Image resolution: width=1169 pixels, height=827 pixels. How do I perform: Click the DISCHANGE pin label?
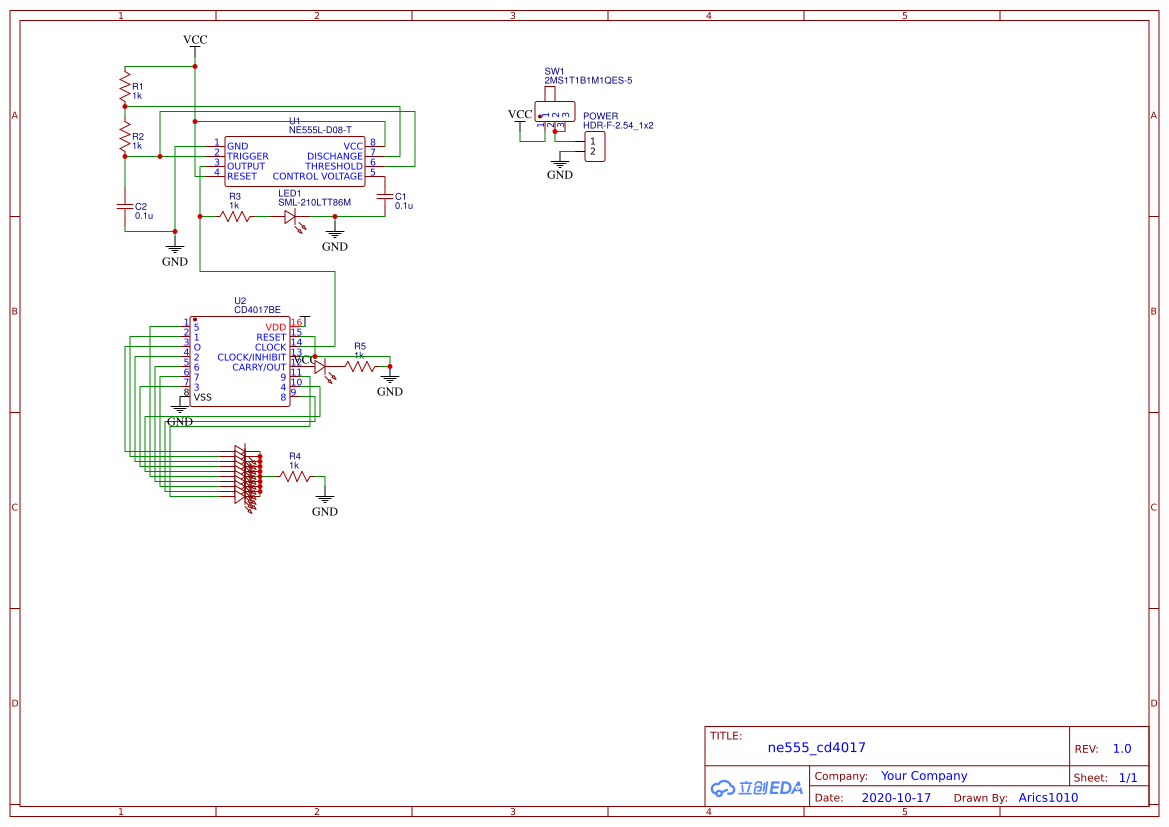[335, 157]
